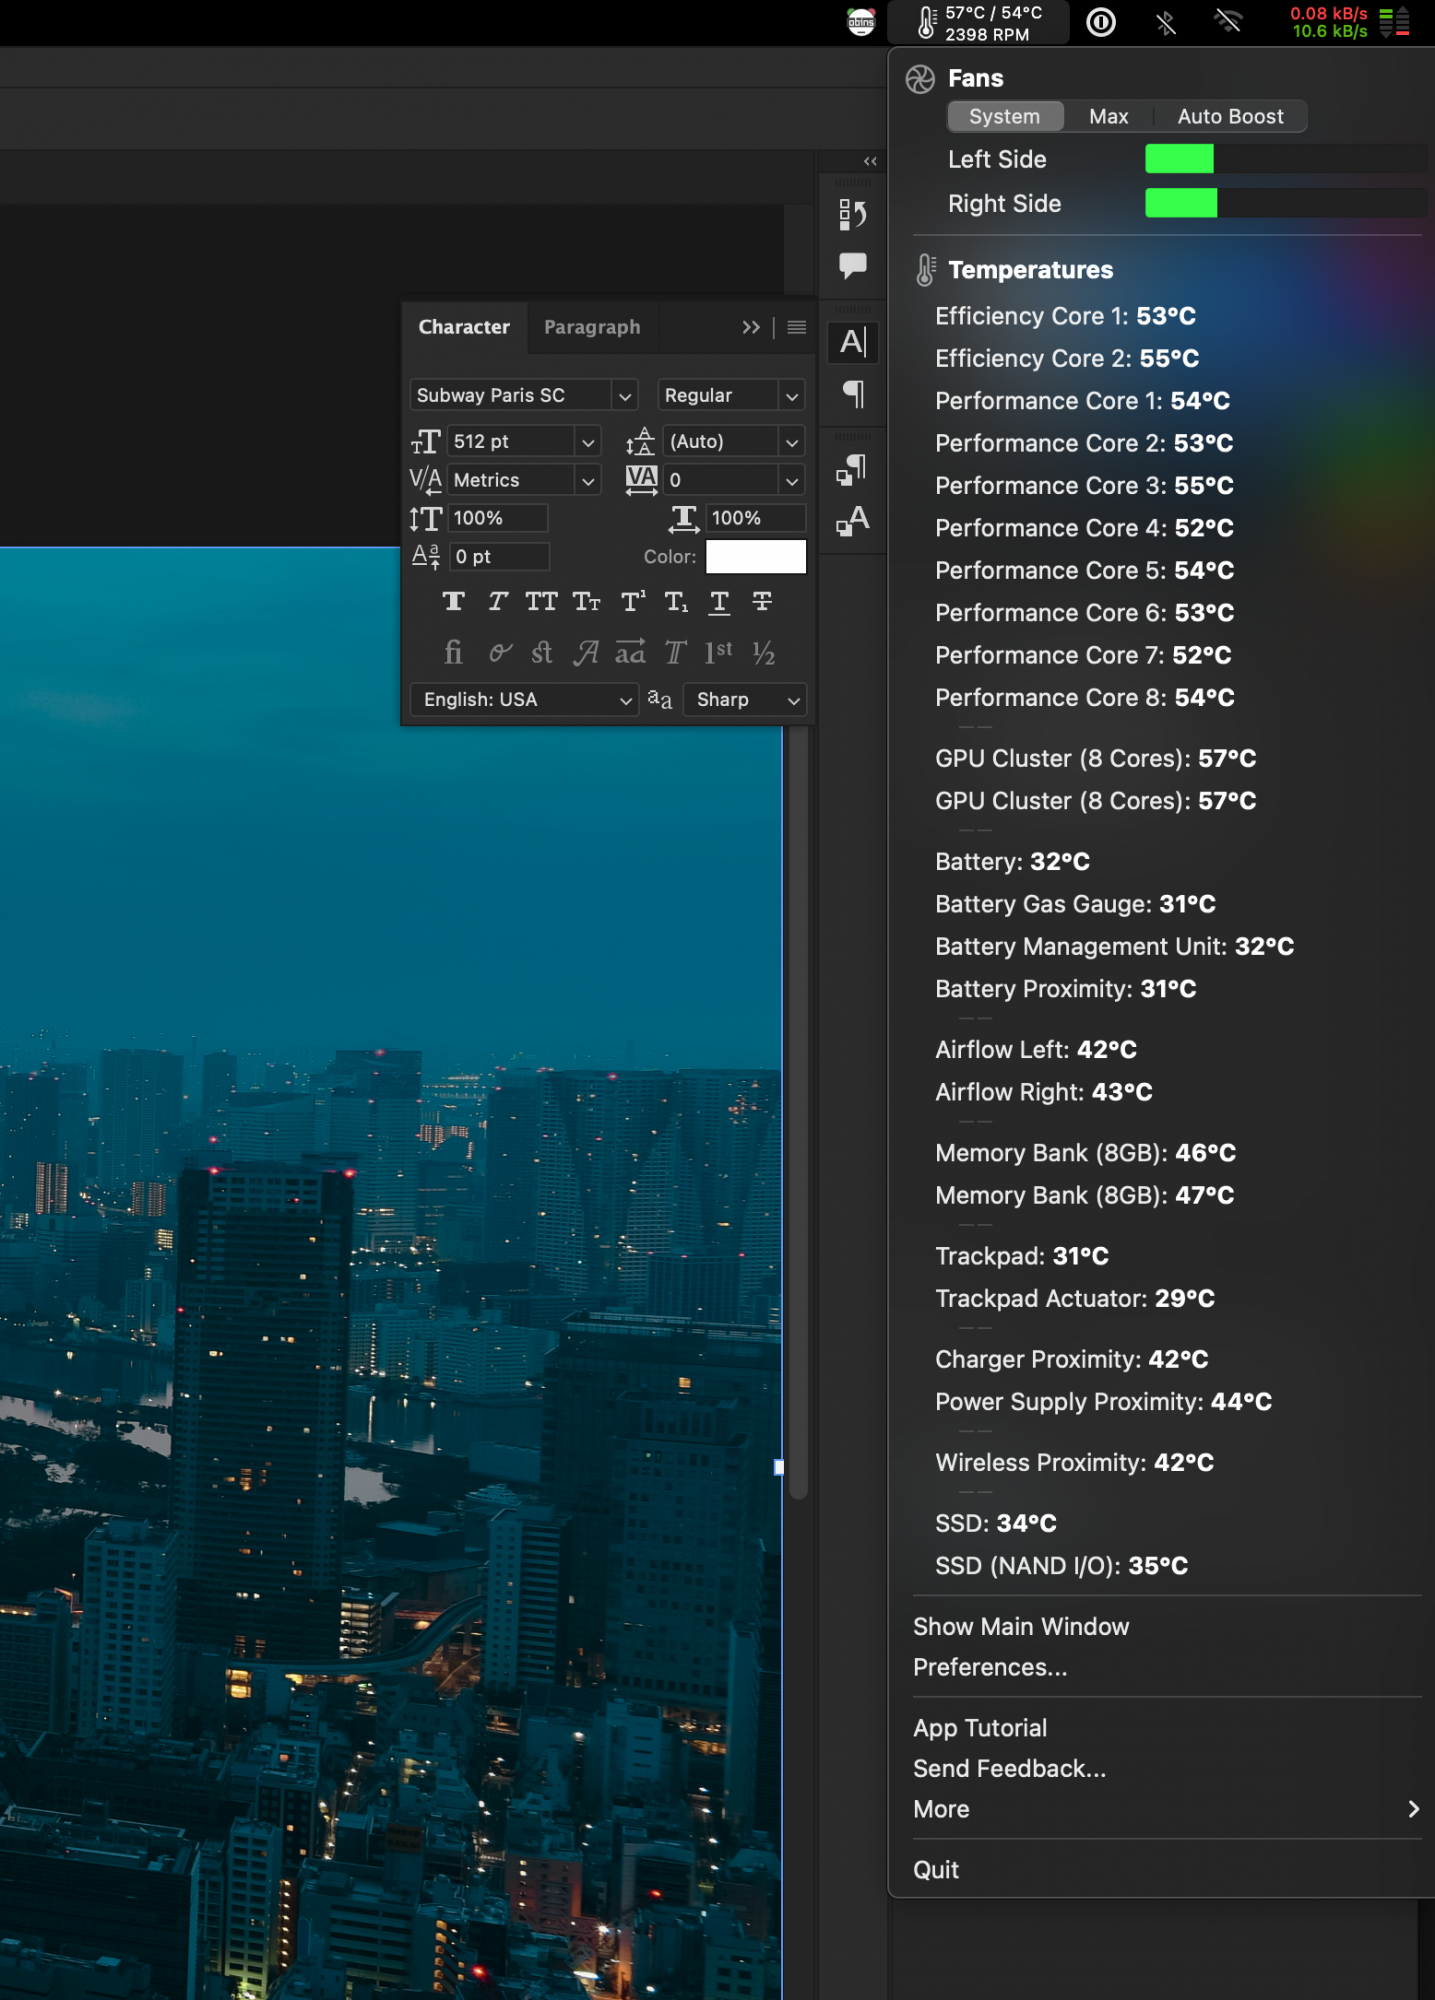1435x2000 pixels.
Task: Collapse the panel dock double arrows
Action: click(870, 161)
